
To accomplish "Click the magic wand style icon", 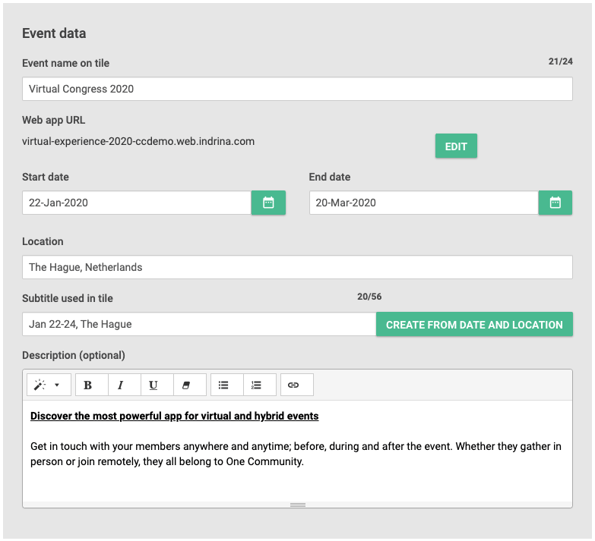I will click(x=39, y=385).
